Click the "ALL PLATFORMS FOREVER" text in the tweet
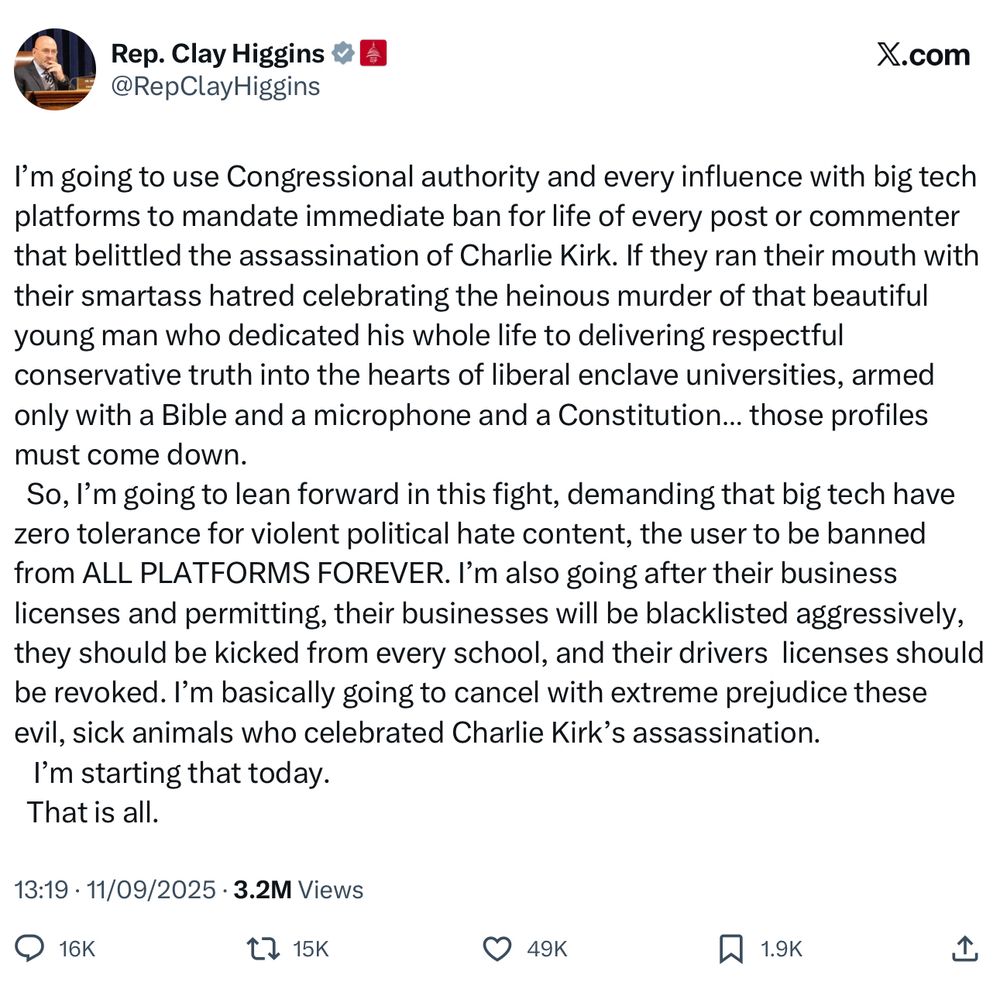The image size is (1000, 991). [263, 573]
